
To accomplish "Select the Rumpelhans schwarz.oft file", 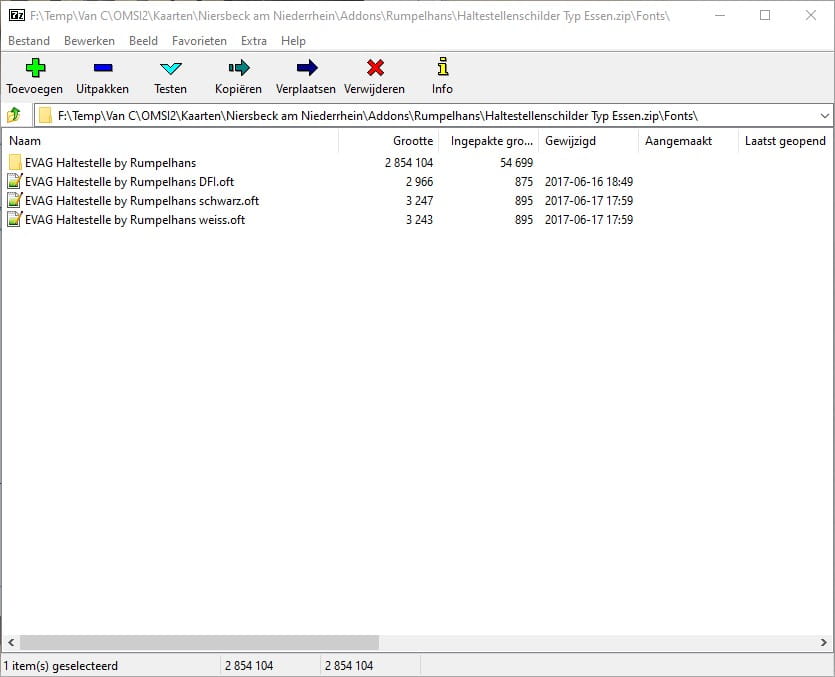I will pyautogui.click(x=142, y=201).
